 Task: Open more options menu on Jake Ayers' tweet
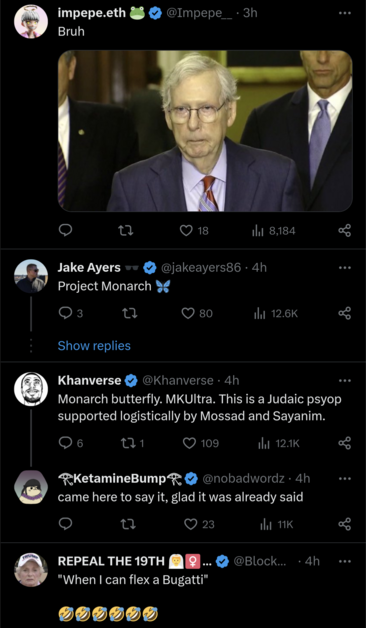pyautogui.click(x=344, y=268)
